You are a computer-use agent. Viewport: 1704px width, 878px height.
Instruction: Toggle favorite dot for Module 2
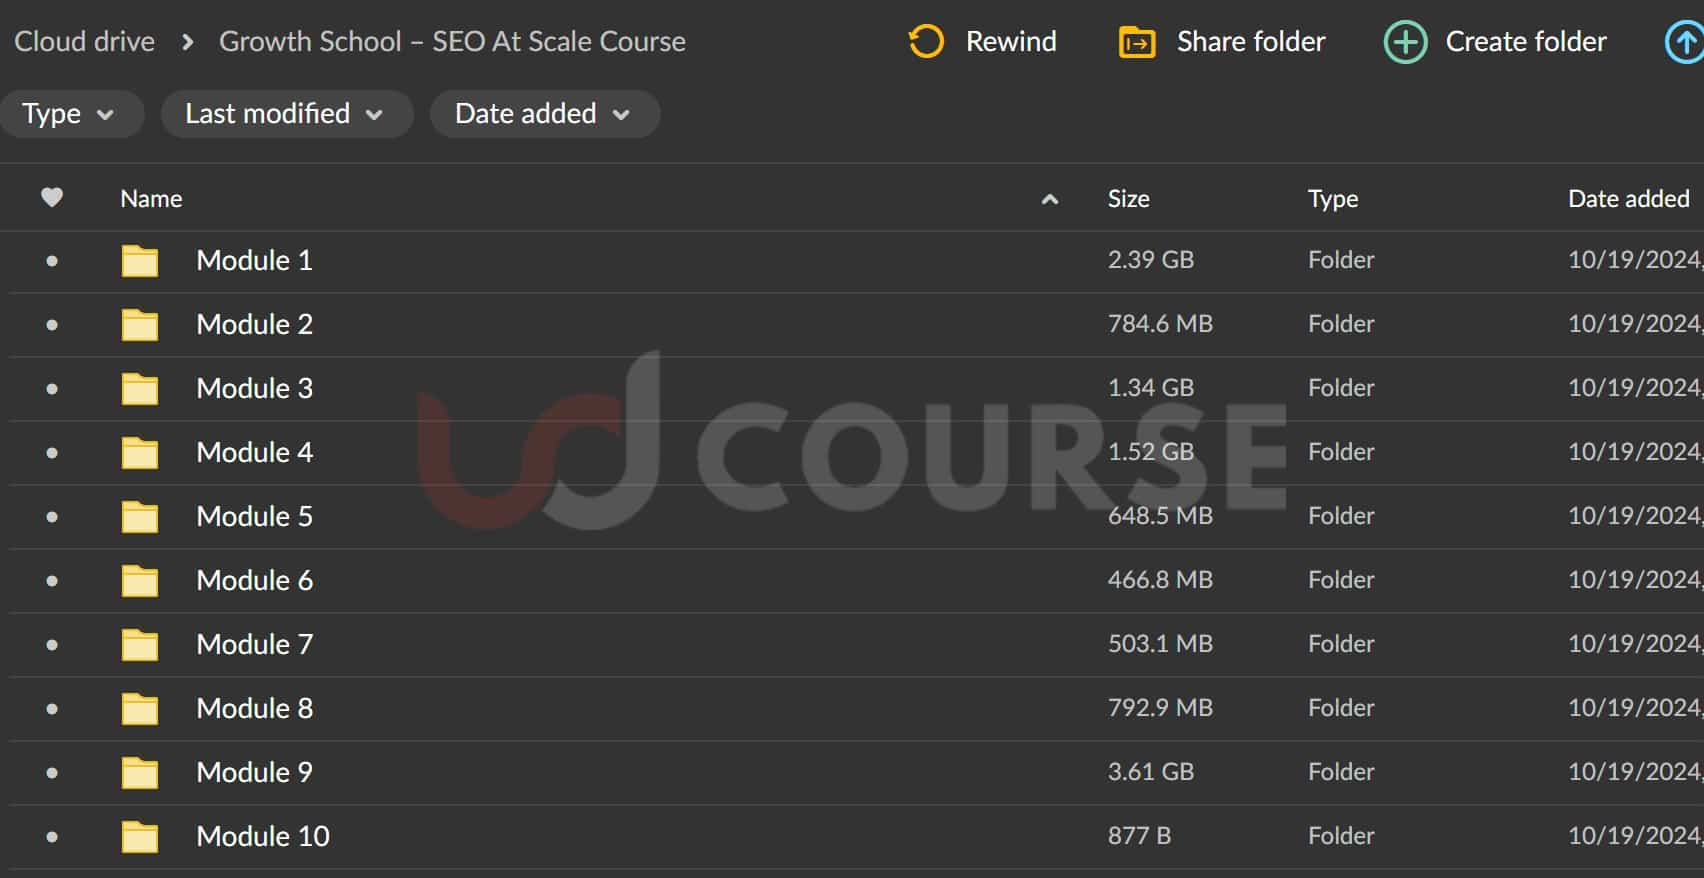[x=52, y=325]
